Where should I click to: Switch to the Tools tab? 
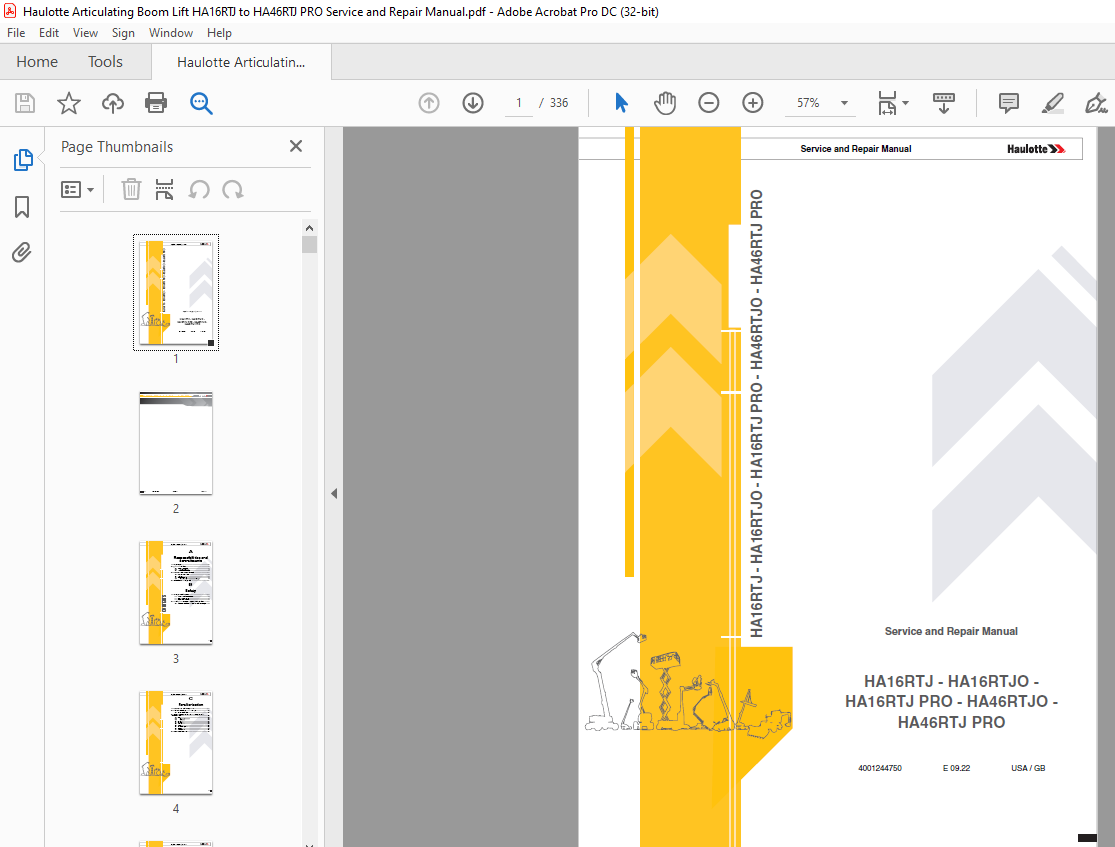pyautogui.click(x=105, y=62)
